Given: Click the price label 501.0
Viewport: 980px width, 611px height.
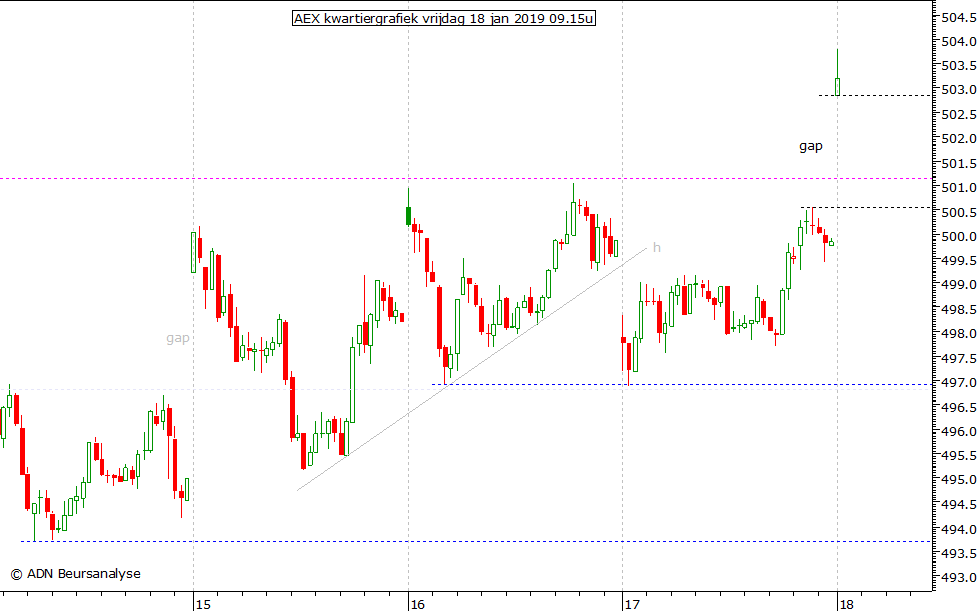Looking at the screenshot, I should tap(959, 187).
